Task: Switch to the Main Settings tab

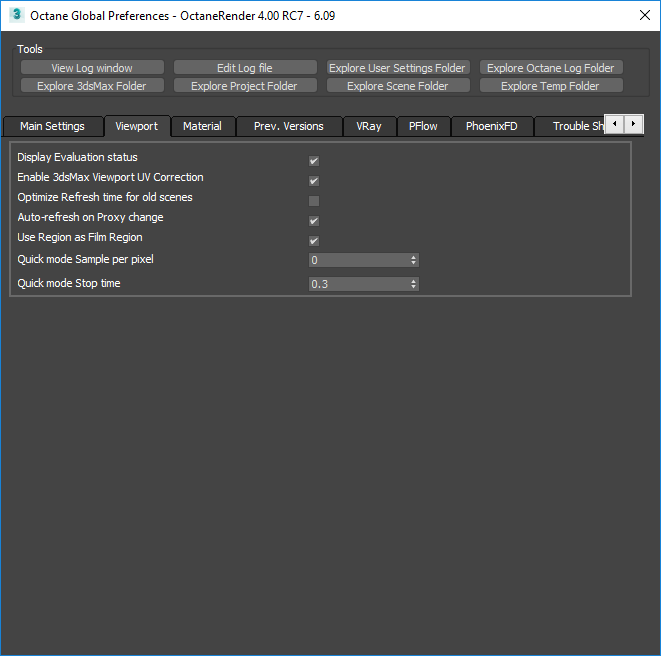Action: [x=53, y=126]
